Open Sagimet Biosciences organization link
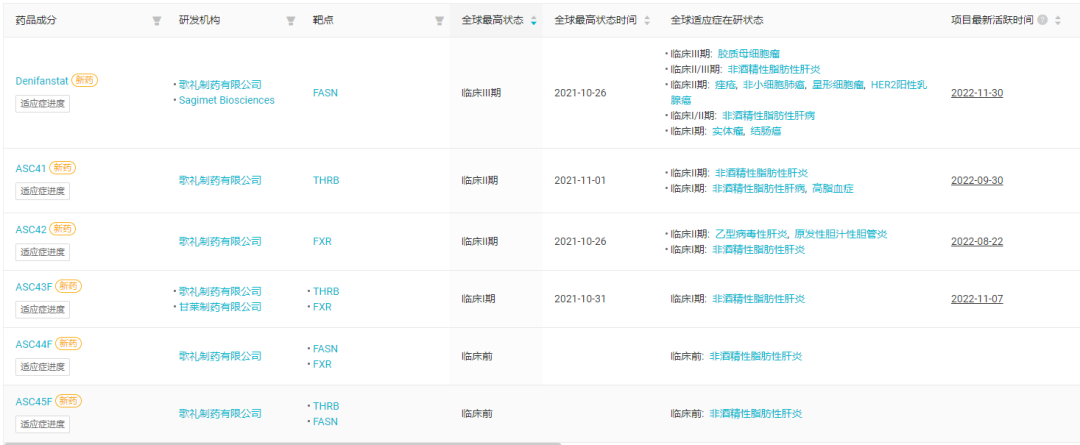The image size is (1080, 445). coord(227,101)
